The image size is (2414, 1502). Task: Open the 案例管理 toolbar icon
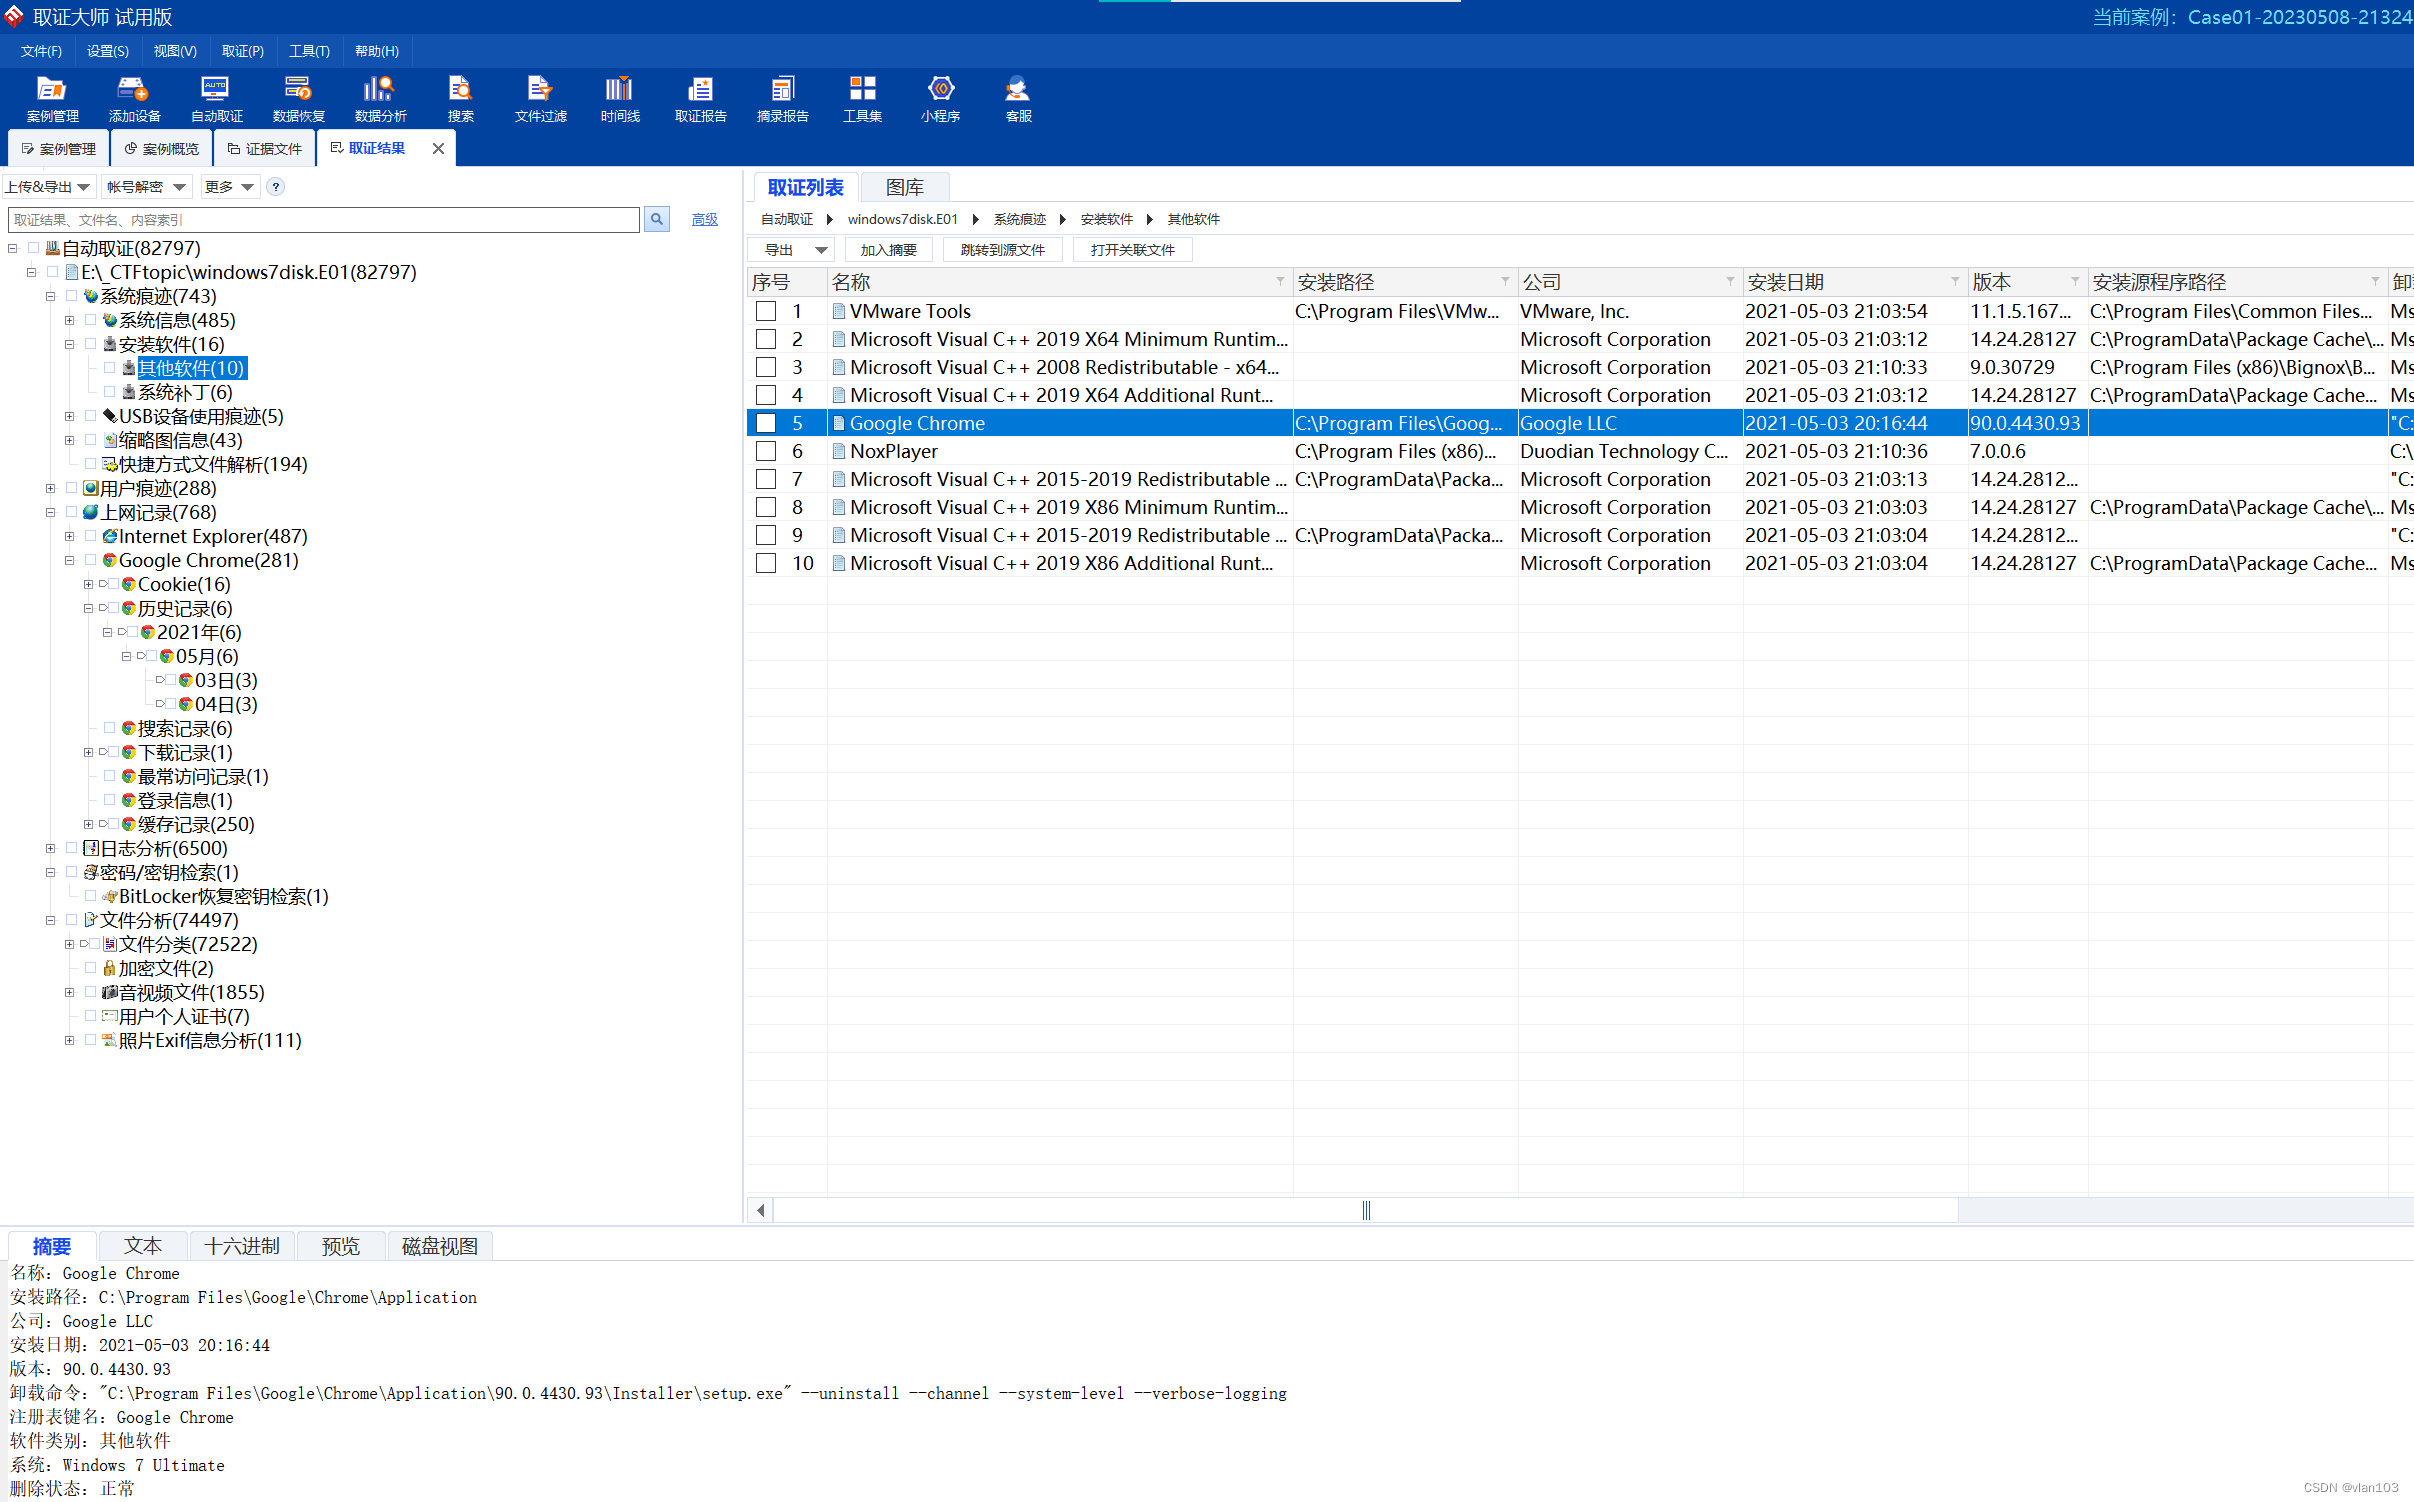(52, 99)
